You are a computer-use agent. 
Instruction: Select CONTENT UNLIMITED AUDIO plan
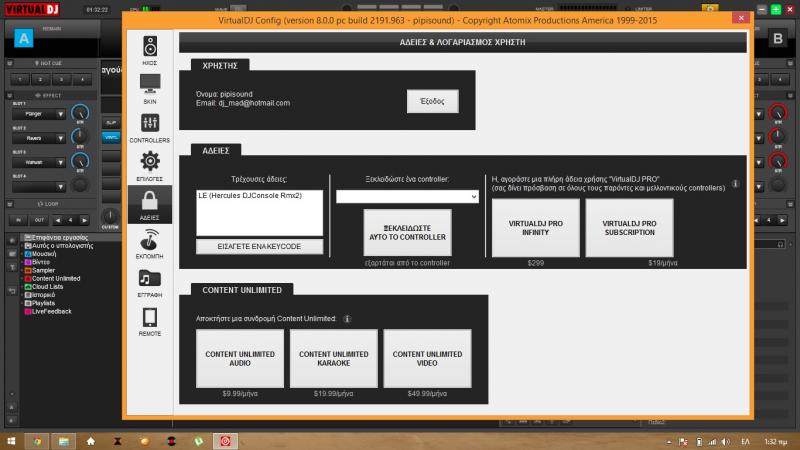(x=240, y=359)
